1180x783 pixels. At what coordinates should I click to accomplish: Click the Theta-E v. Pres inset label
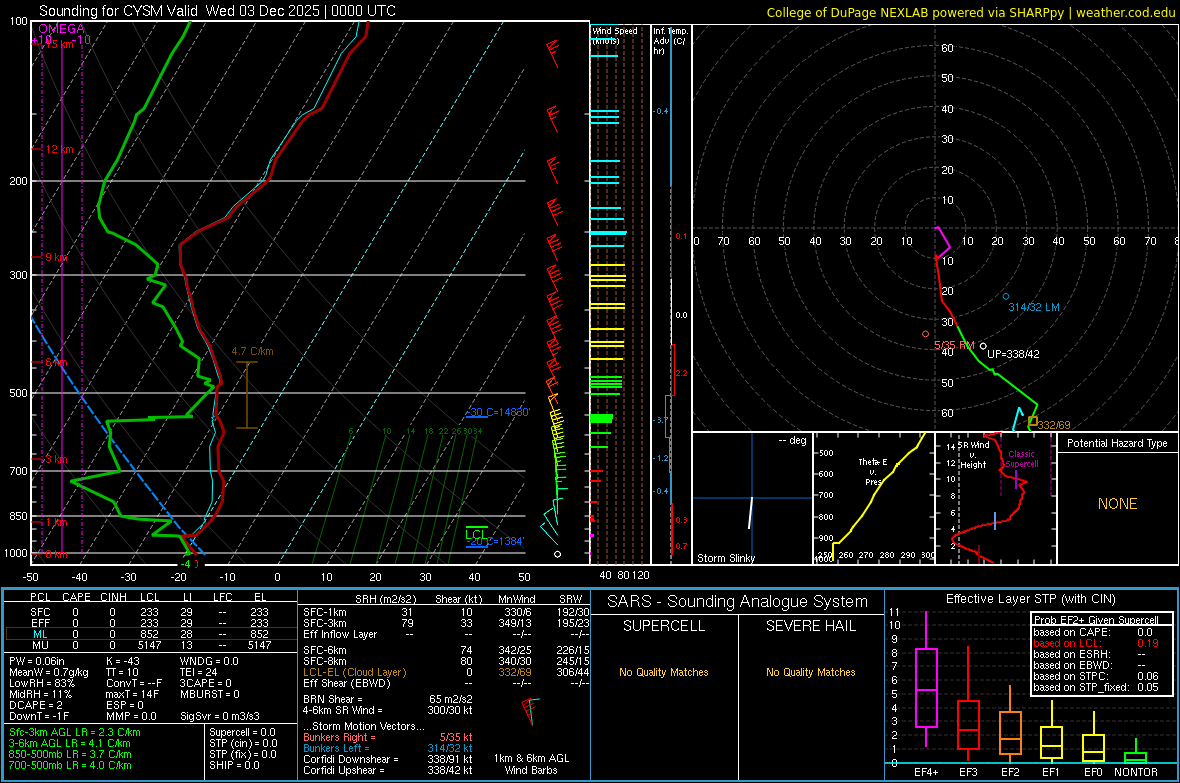(x=872, y=471)
